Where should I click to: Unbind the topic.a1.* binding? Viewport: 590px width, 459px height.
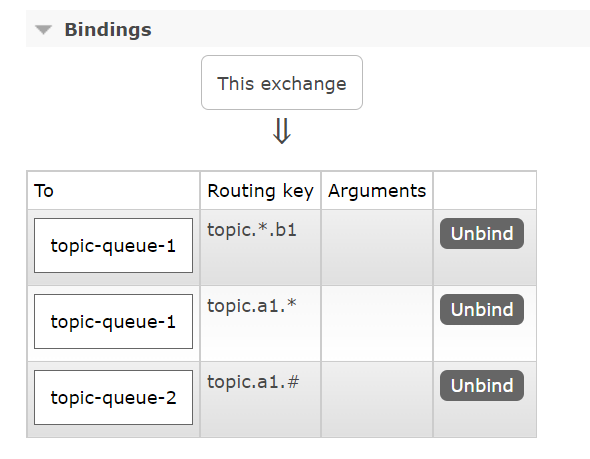coord(482,310)
